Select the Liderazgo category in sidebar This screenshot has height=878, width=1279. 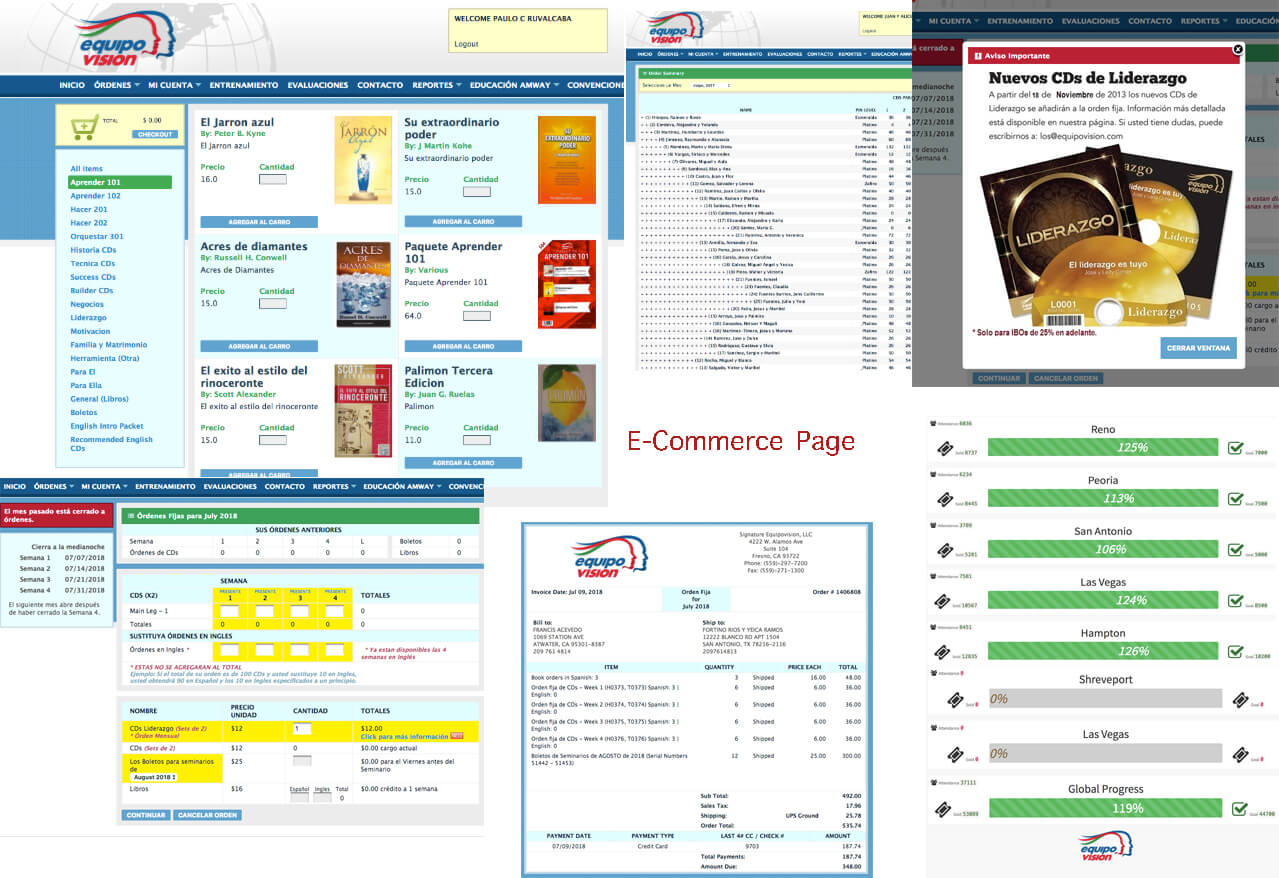(x=88, y=318)
